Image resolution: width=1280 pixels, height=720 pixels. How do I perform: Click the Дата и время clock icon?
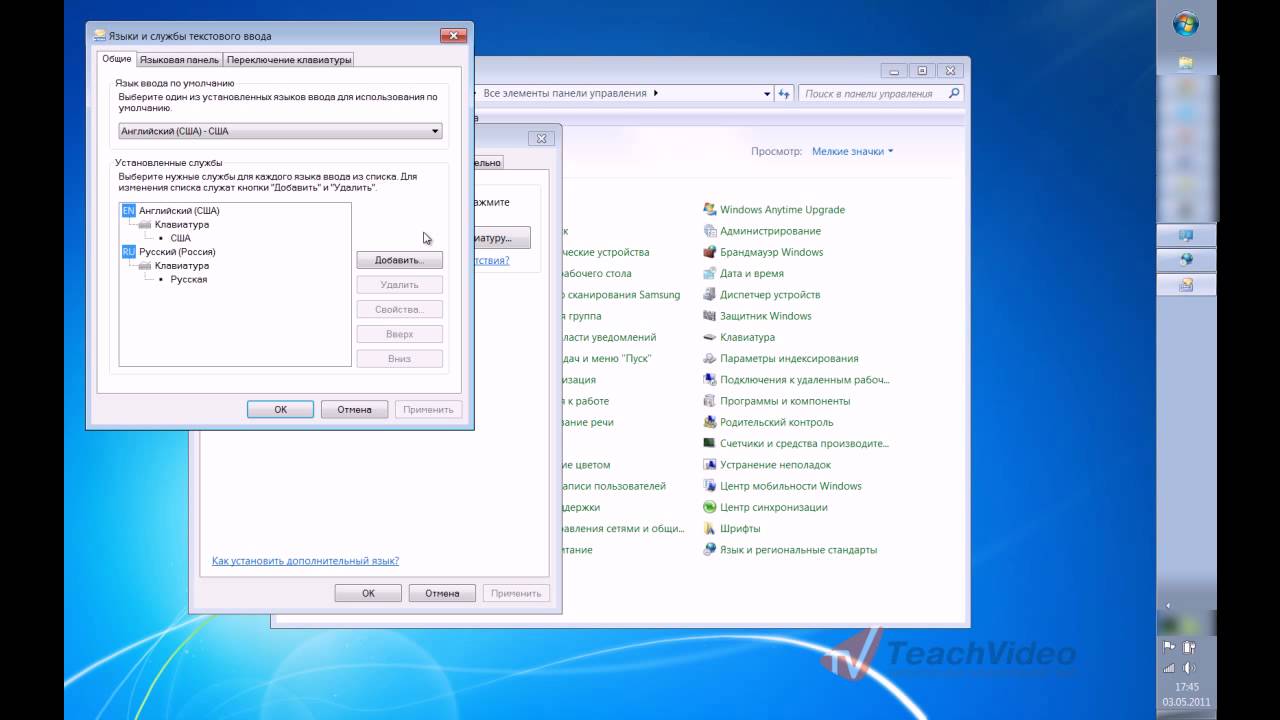710,273
